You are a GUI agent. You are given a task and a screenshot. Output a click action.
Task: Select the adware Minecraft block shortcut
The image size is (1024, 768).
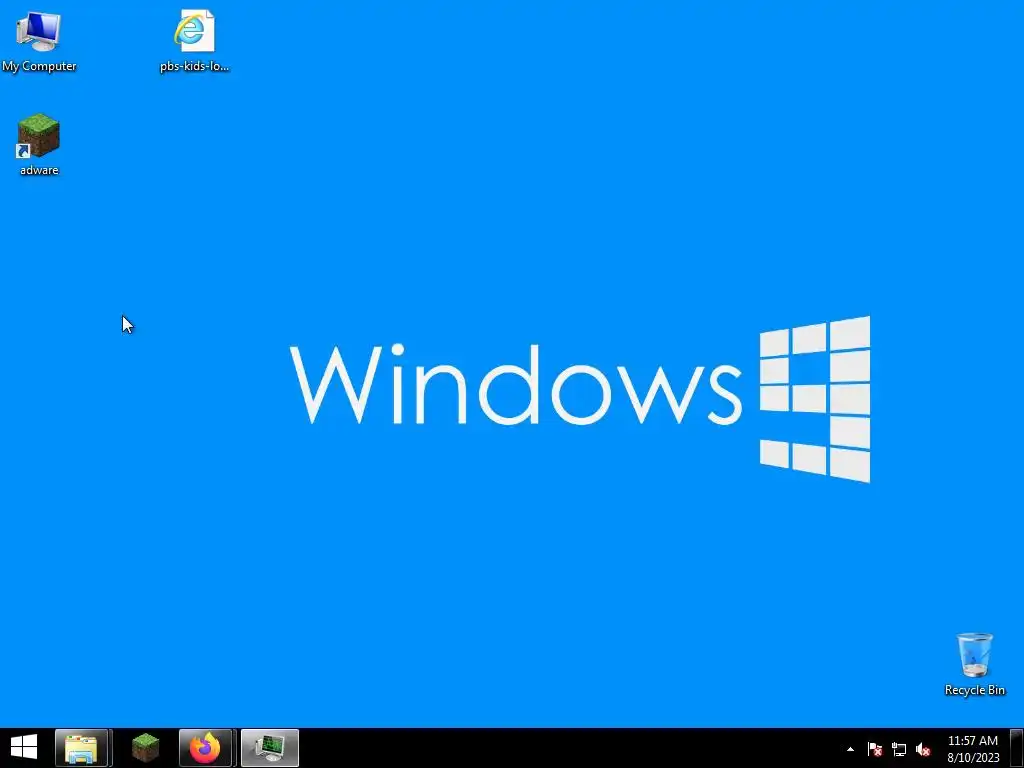39,144
